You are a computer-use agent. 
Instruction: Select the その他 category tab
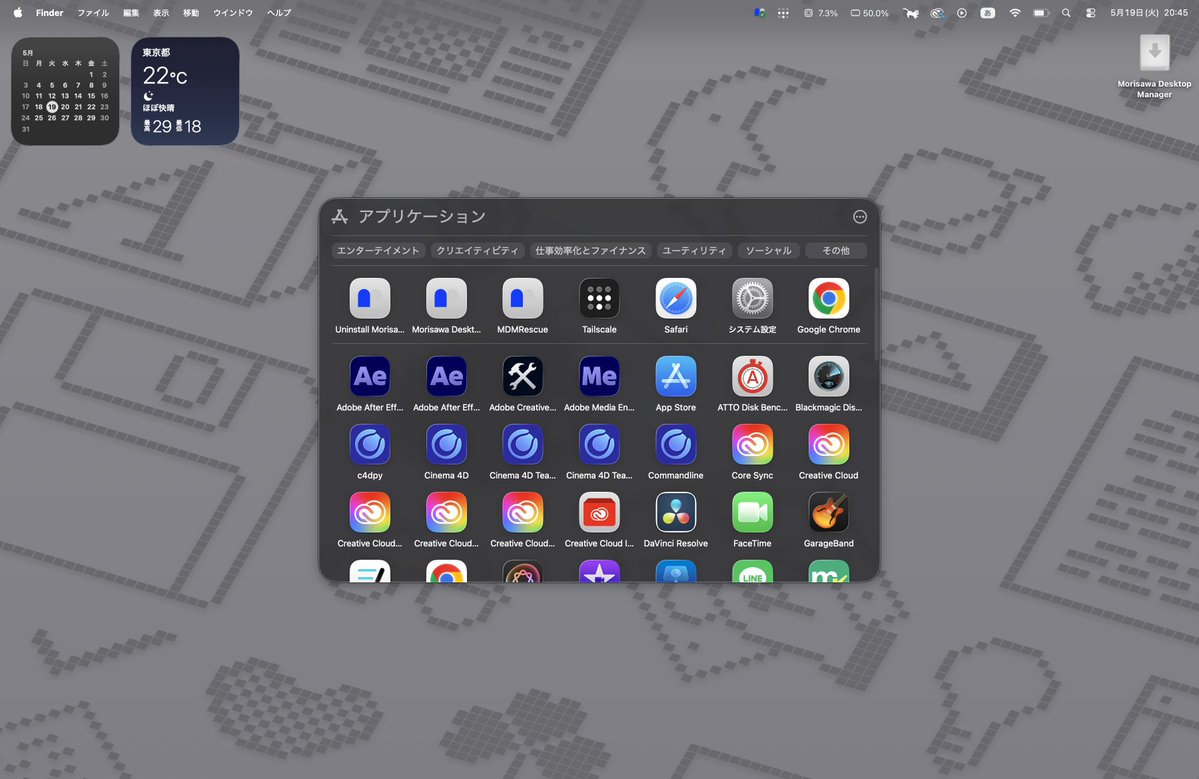pos(836,251)
